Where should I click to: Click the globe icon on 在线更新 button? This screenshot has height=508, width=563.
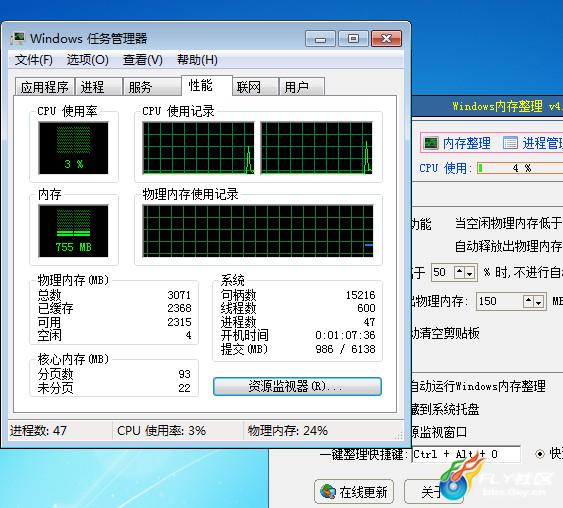tap(327, 491)
